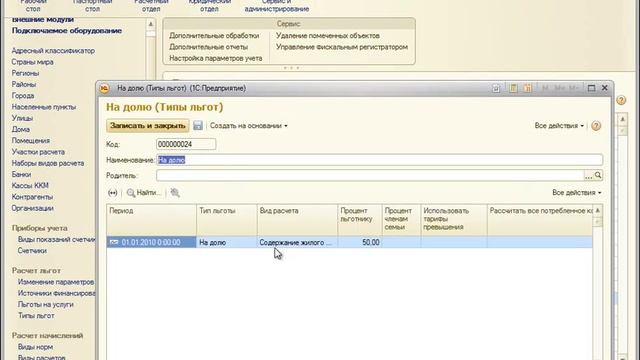Click into the Родитель input field
Image resolution: width=640 pixels, height=360 pixels.
pyautogui.click(x=370, y=176)
